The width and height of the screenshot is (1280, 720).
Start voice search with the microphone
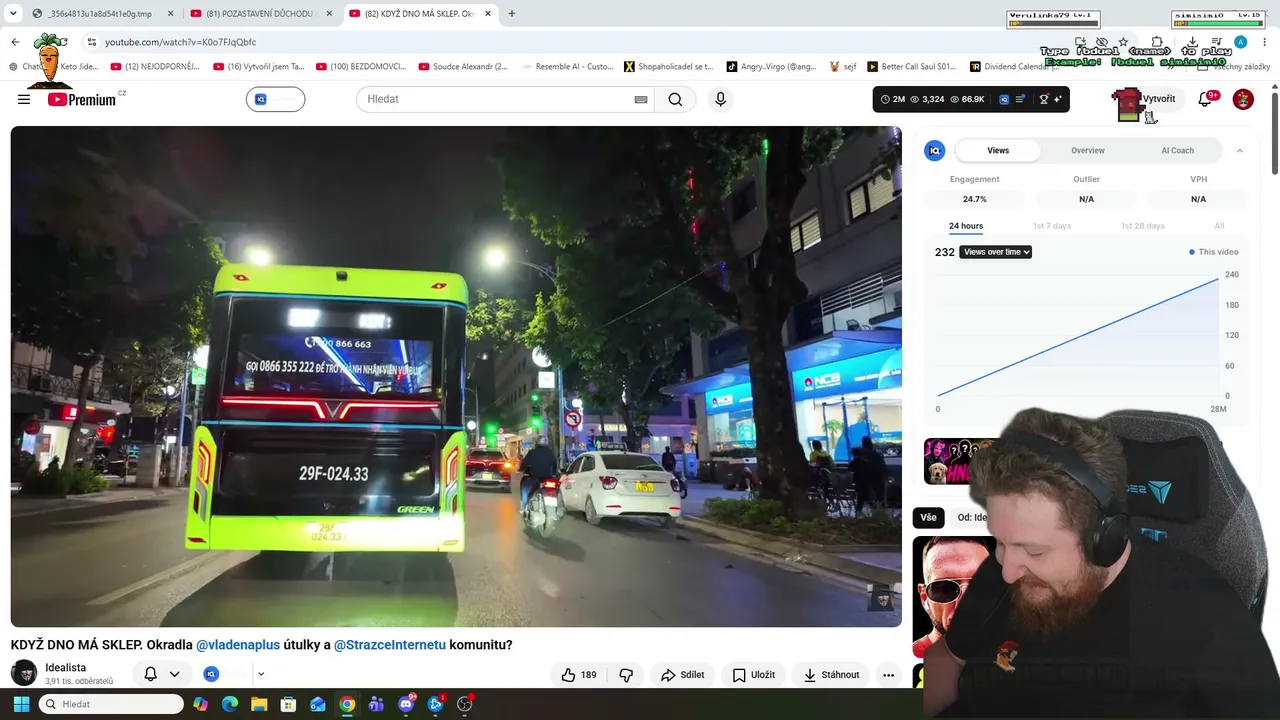720,99
